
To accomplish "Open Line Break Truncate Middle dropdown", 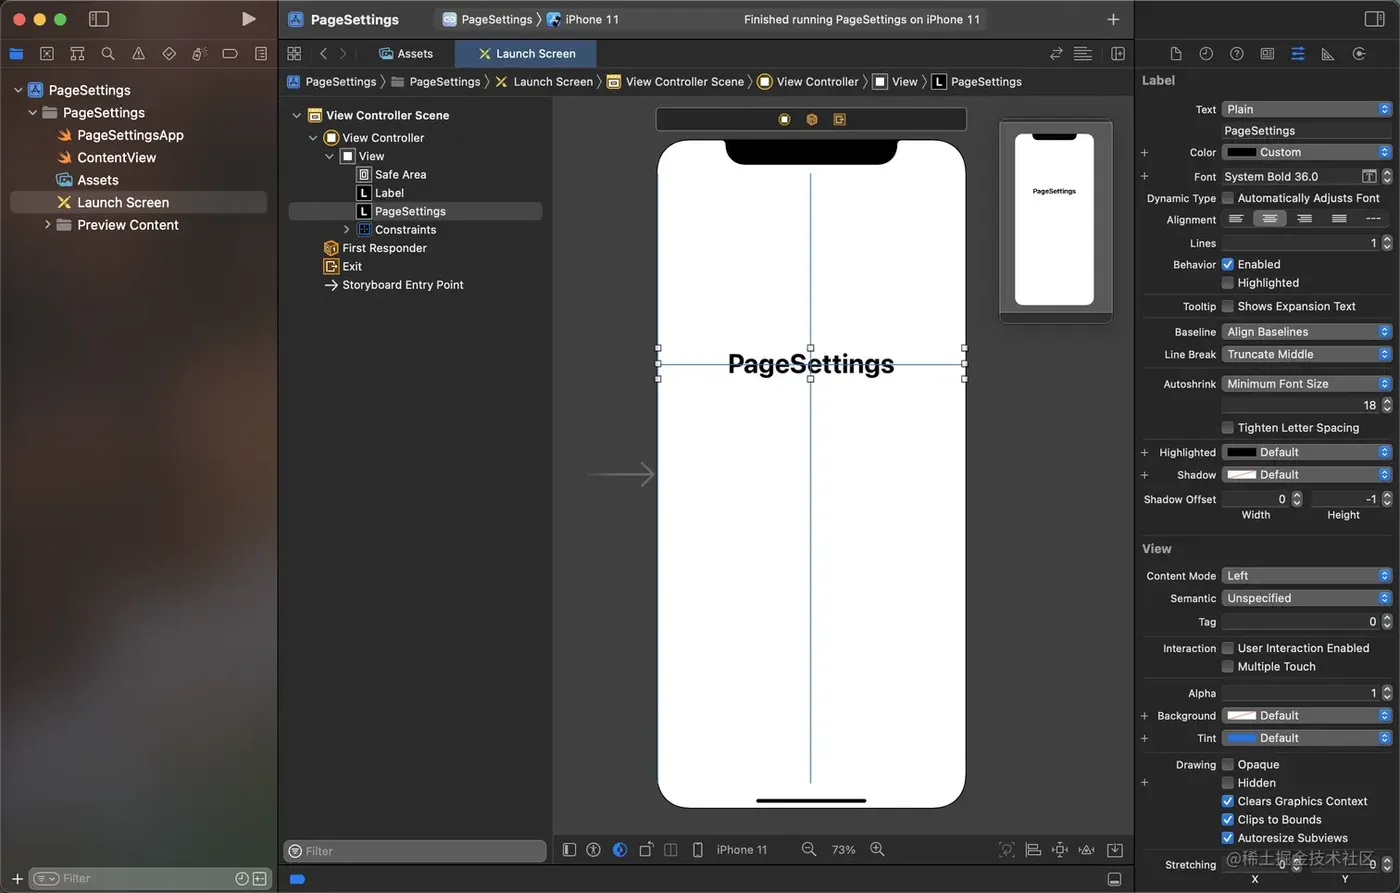I will coord(1307,354).
